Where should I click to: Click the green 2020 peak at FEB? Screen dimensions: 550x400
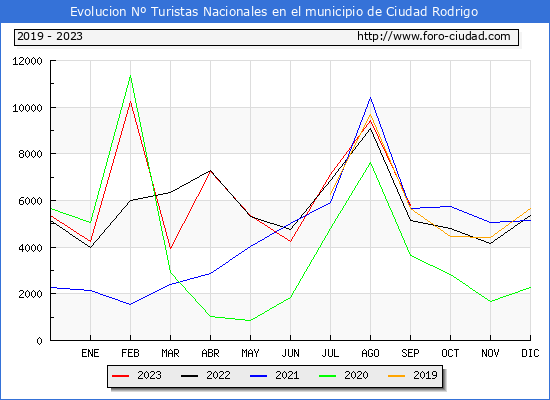pos(130,75)
